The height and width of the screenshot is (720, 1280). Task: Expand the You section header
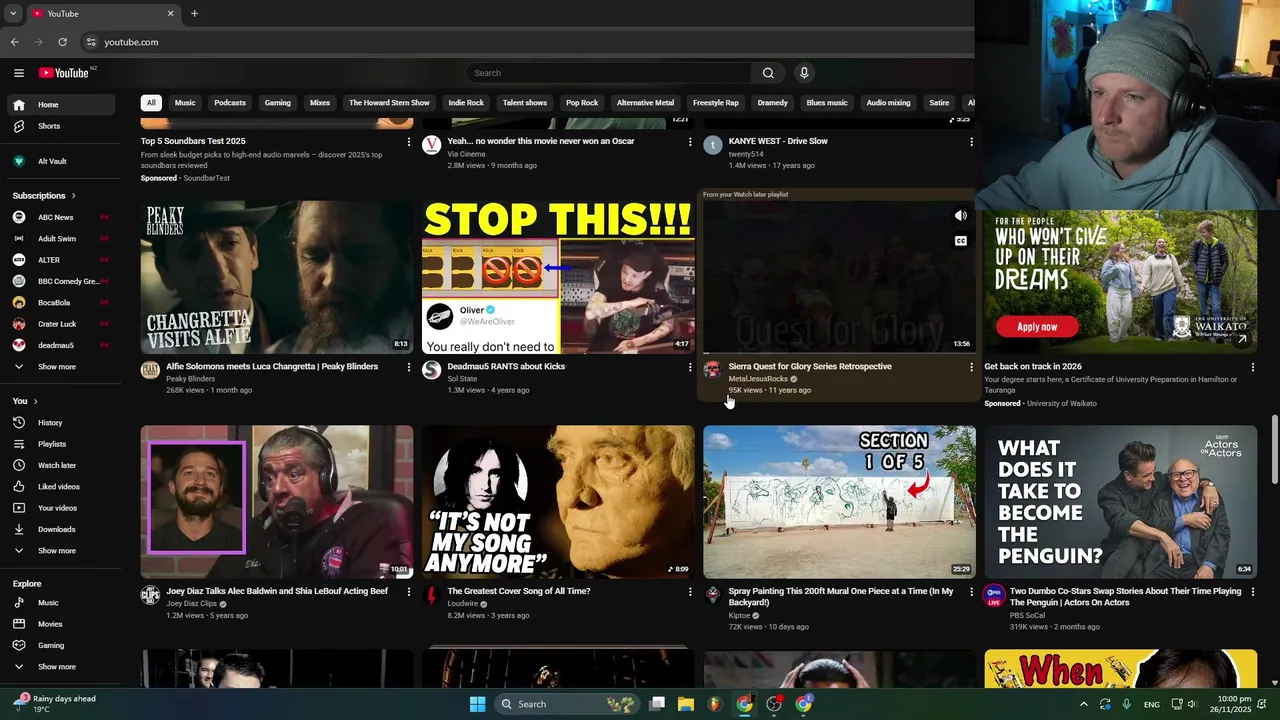point(26,401)
